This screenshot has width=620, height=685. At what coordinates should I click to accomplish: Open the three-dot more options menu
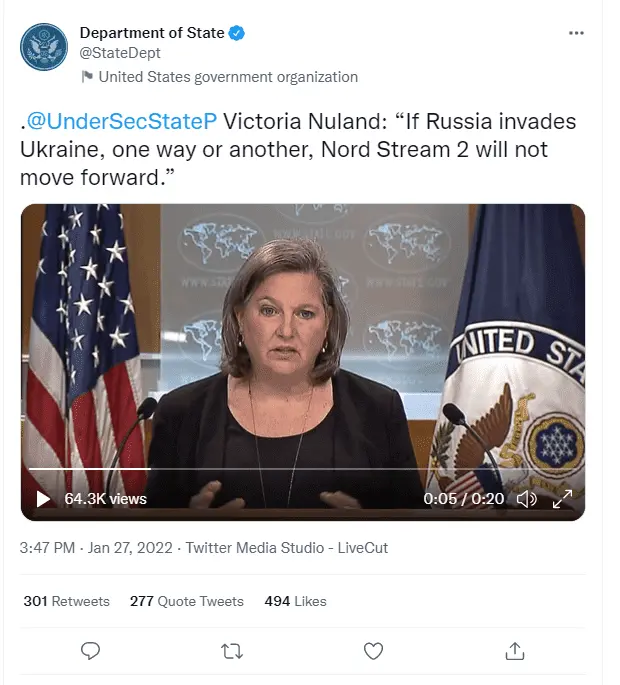point(576,33)
